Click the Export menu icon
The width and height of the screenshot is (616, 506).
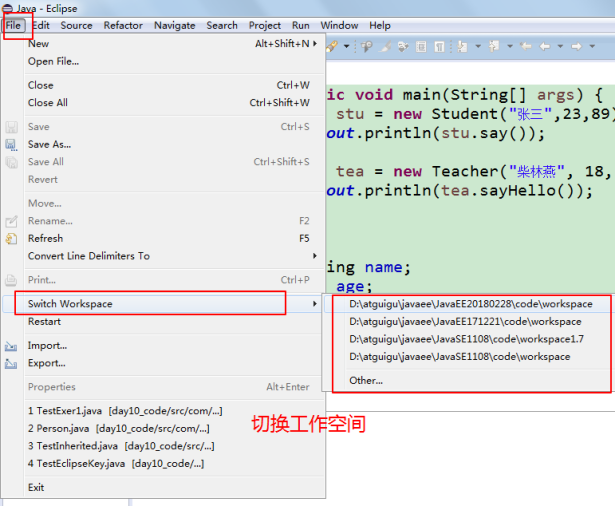[11, 364]
